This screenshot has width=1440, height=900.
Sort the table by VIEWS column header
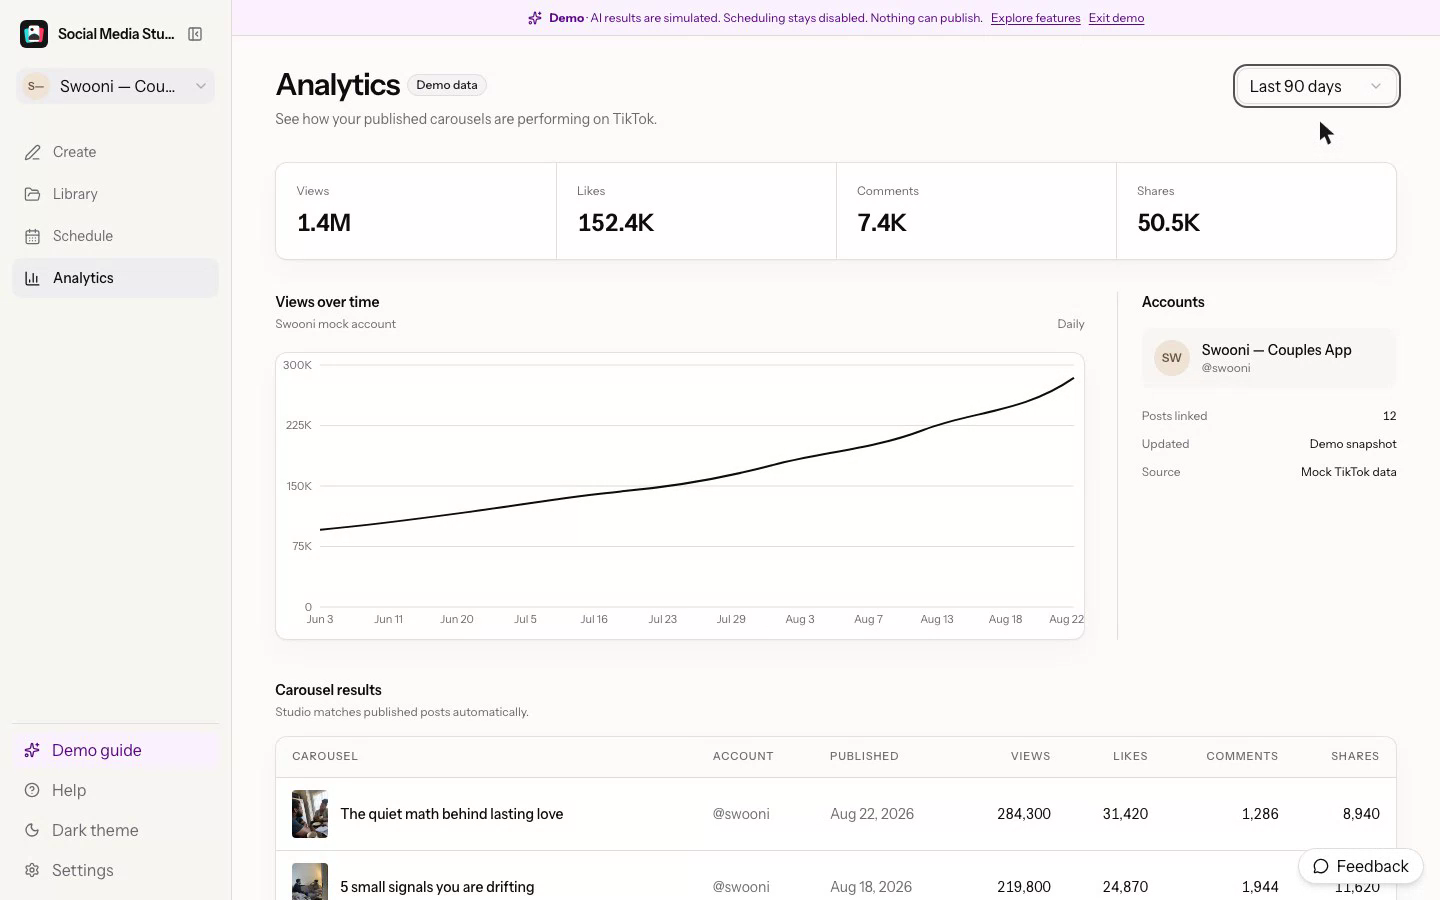tap(1030, 756)
